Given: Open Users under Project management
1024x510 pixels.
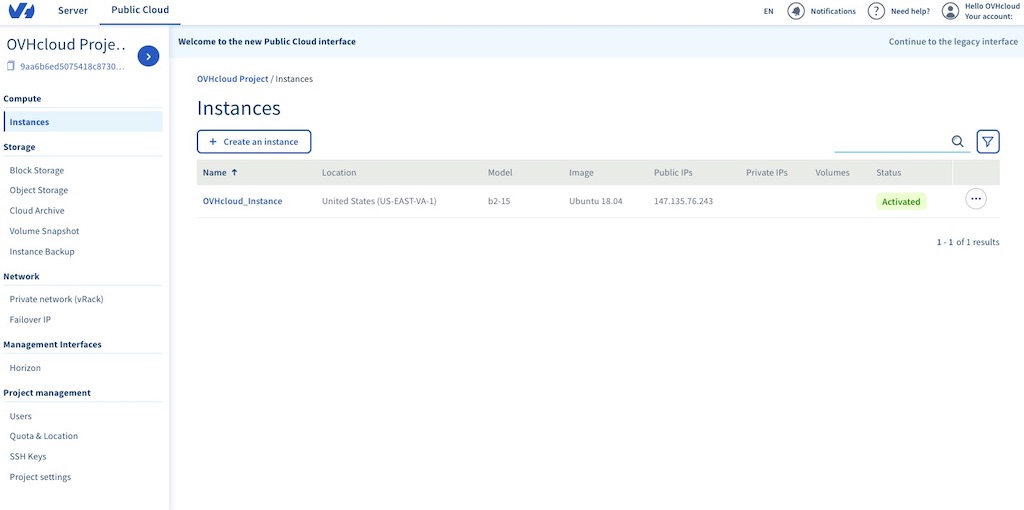Looking at the screenshot, I should pos(20,416).
